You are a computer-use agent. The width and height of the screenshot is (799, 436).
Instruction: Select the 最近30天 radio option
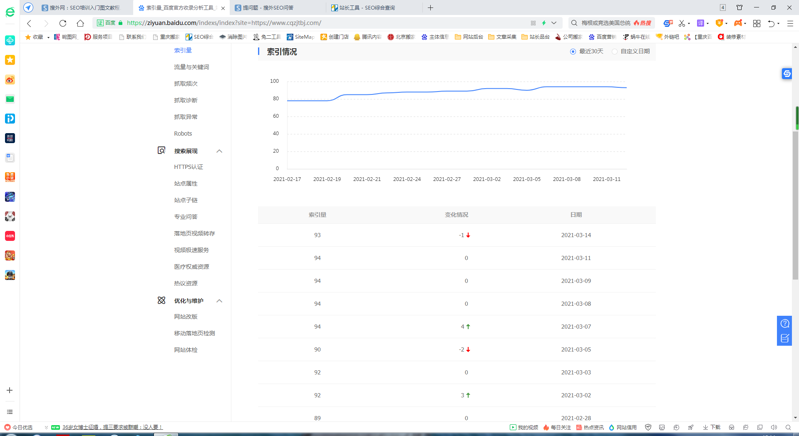tap(573, 51)
